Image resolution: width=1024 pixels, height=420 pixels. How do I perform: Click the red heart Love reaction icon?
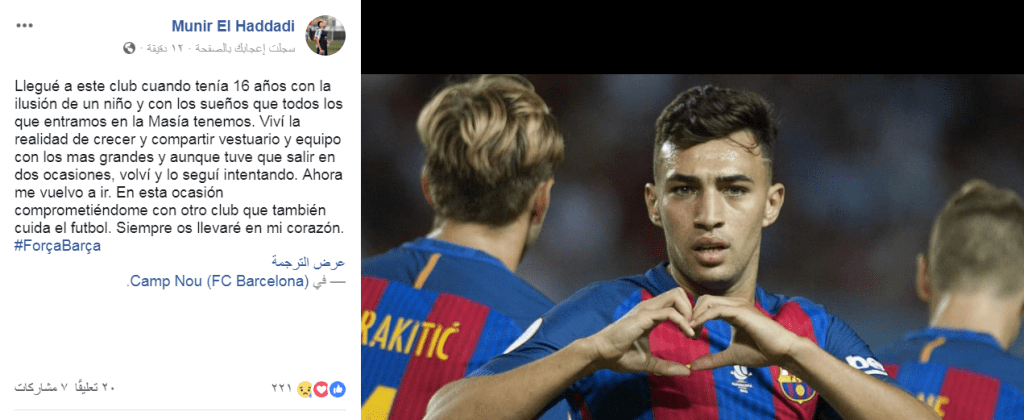click(x=321, y=389)
